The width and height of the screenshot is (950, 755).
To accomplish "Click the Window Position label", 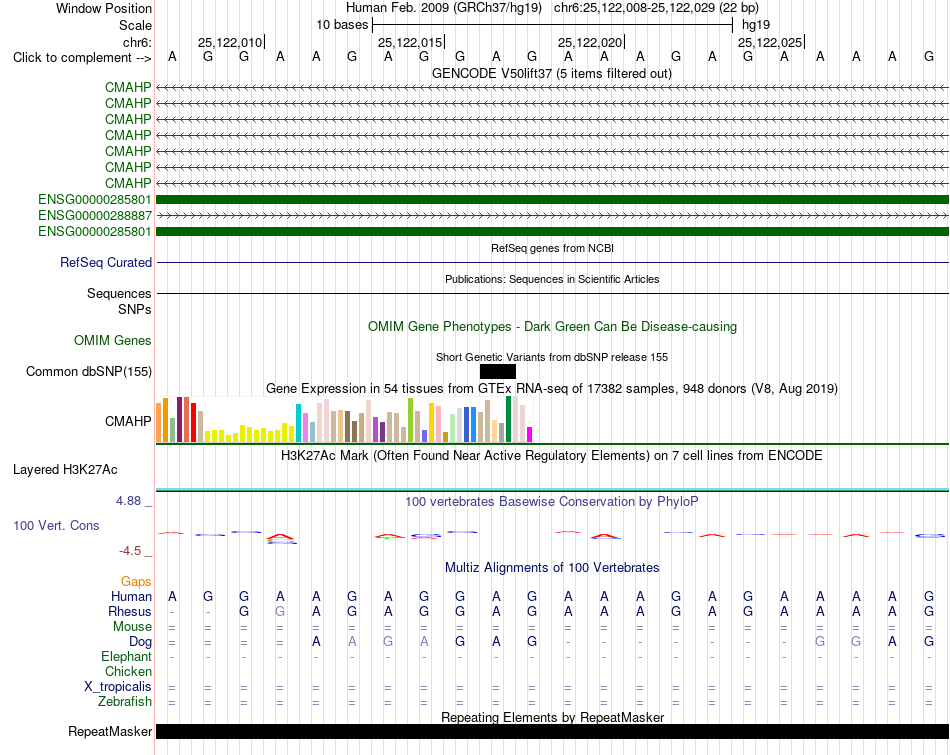I will 104,8.
